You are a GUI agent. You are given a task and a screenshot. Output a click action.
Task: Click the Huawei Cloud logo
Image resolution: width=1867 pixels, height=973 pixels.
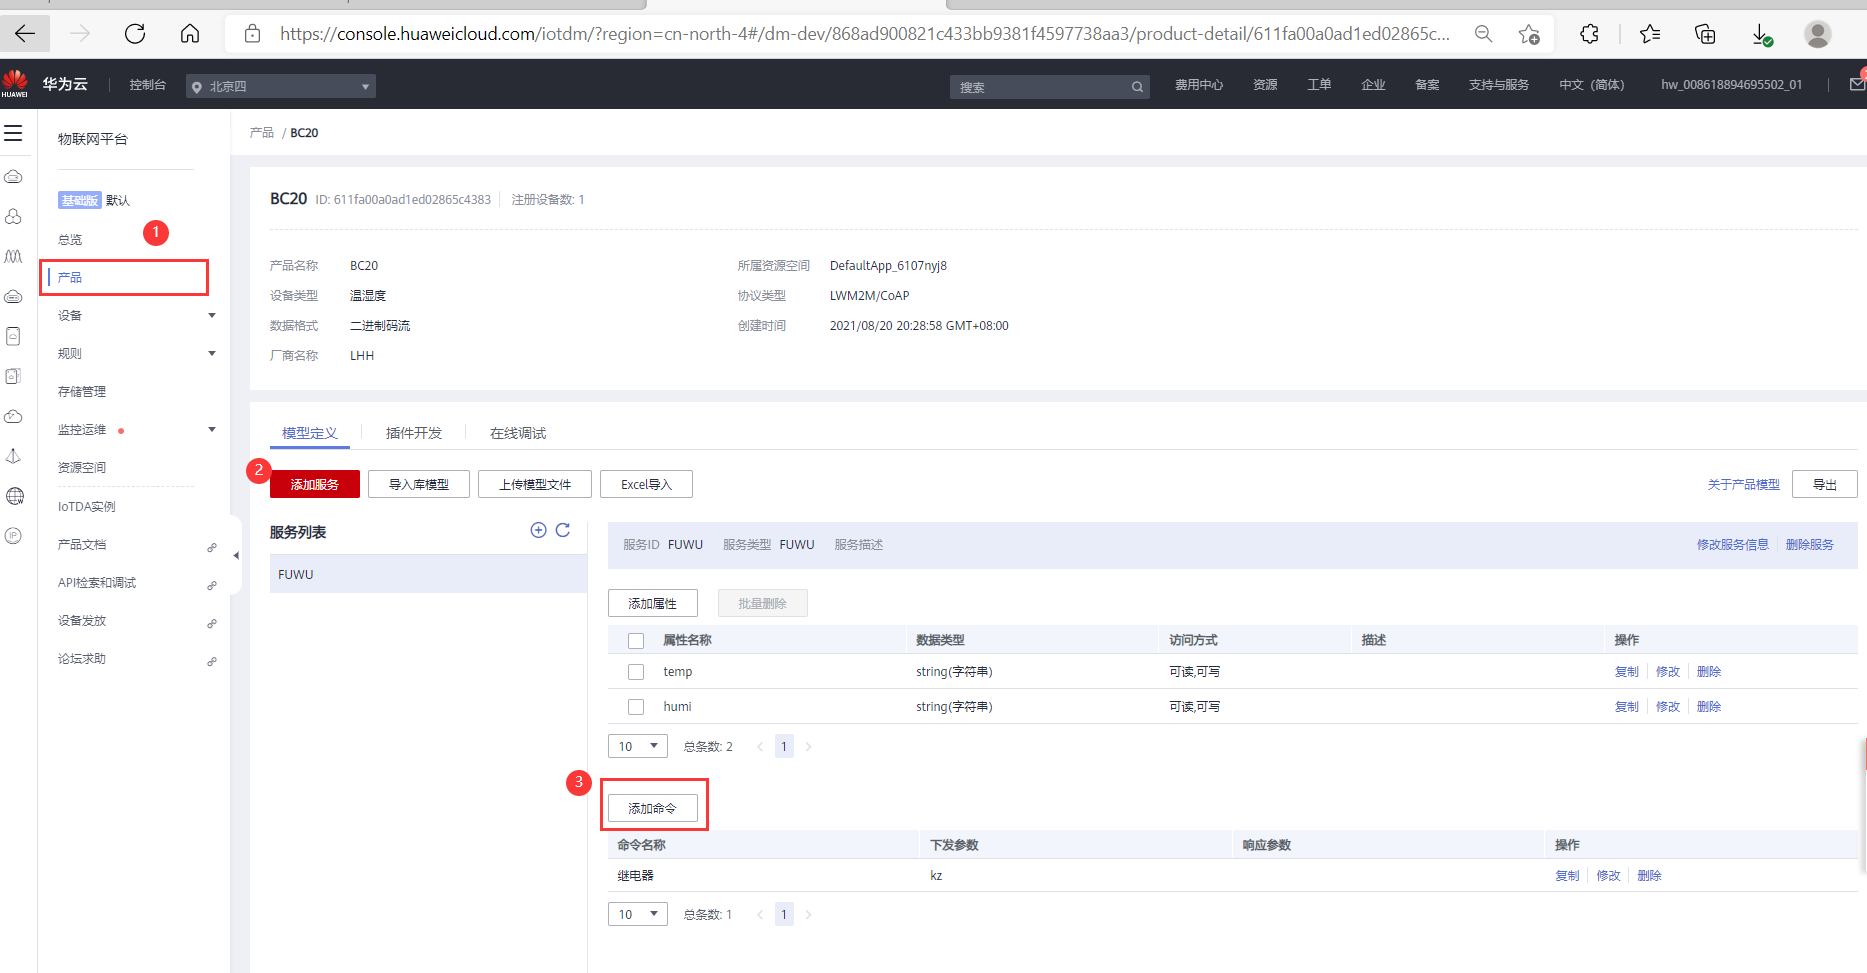click(x=15, y=84)
